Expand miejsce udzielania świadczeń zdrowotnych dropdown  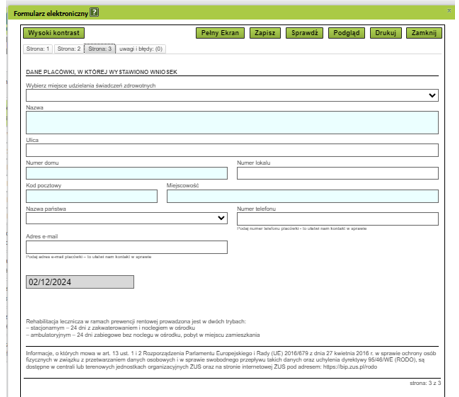(x=232, y=95)
